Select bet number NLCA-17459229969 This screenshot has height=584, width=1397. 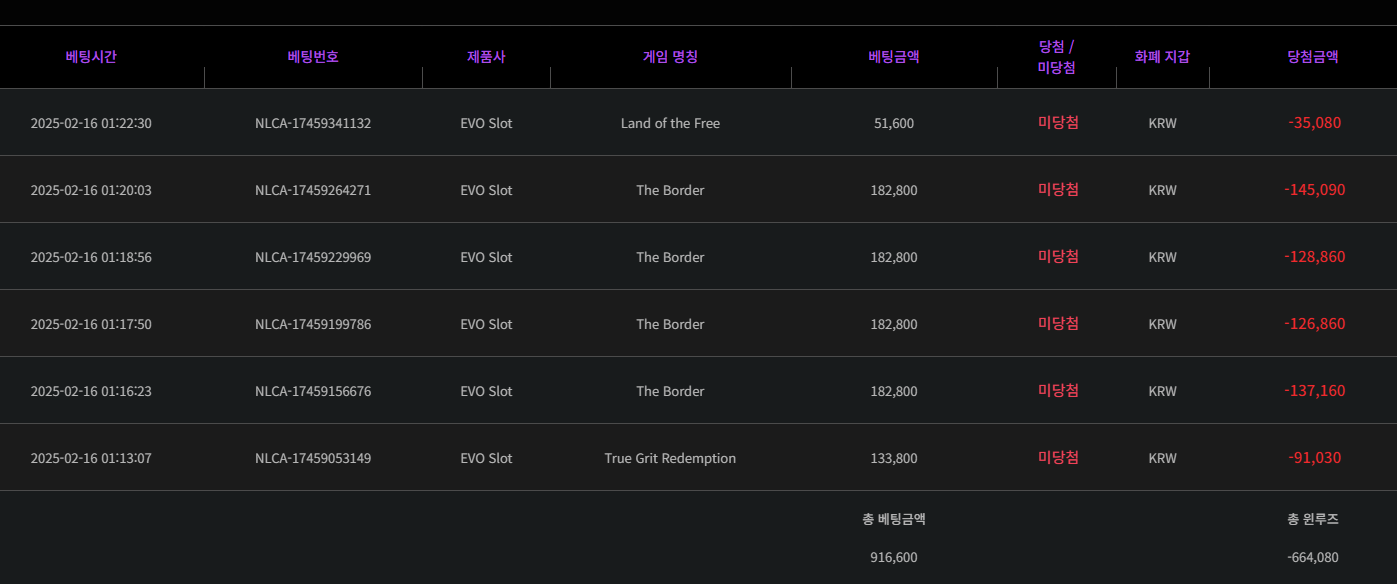pyautogui.click(x=313, y=258)
